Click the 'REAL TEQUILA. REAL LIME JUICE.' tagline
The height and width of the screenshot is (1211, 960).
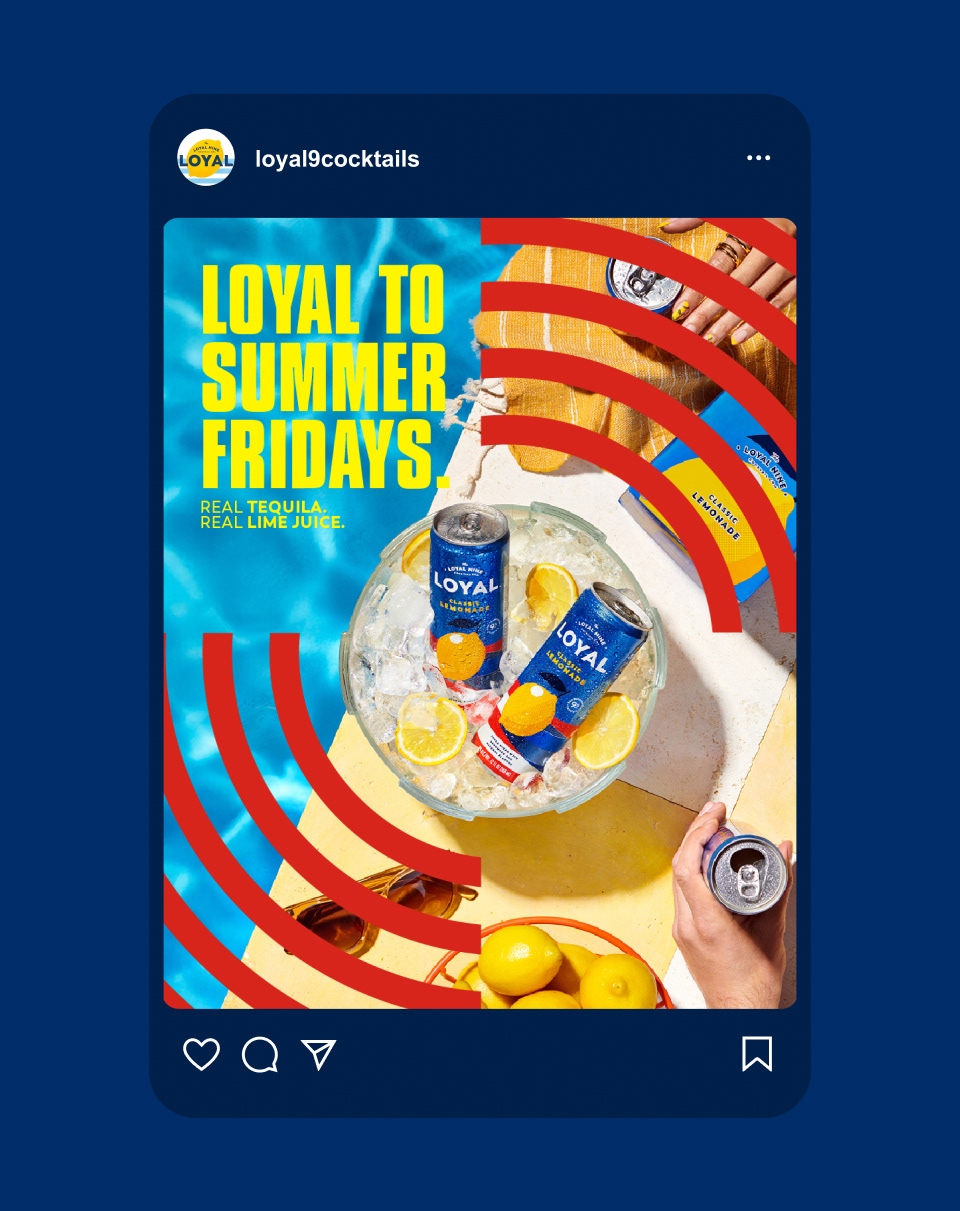point(272,514)
